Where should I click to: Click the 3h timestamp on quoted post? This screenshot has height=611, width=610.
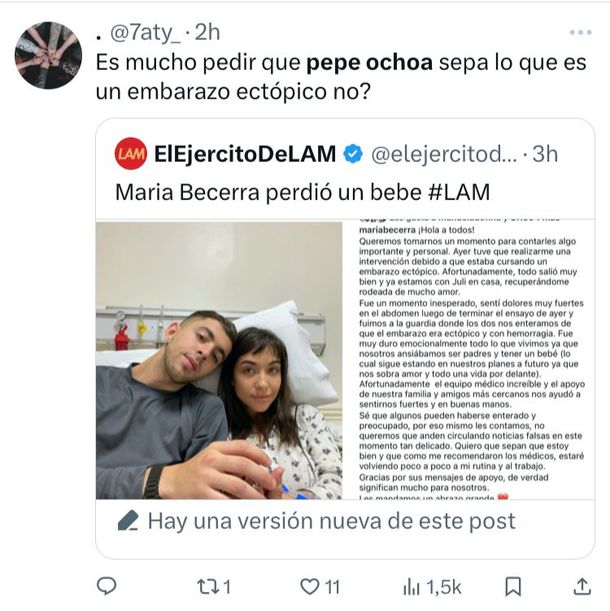545,154
